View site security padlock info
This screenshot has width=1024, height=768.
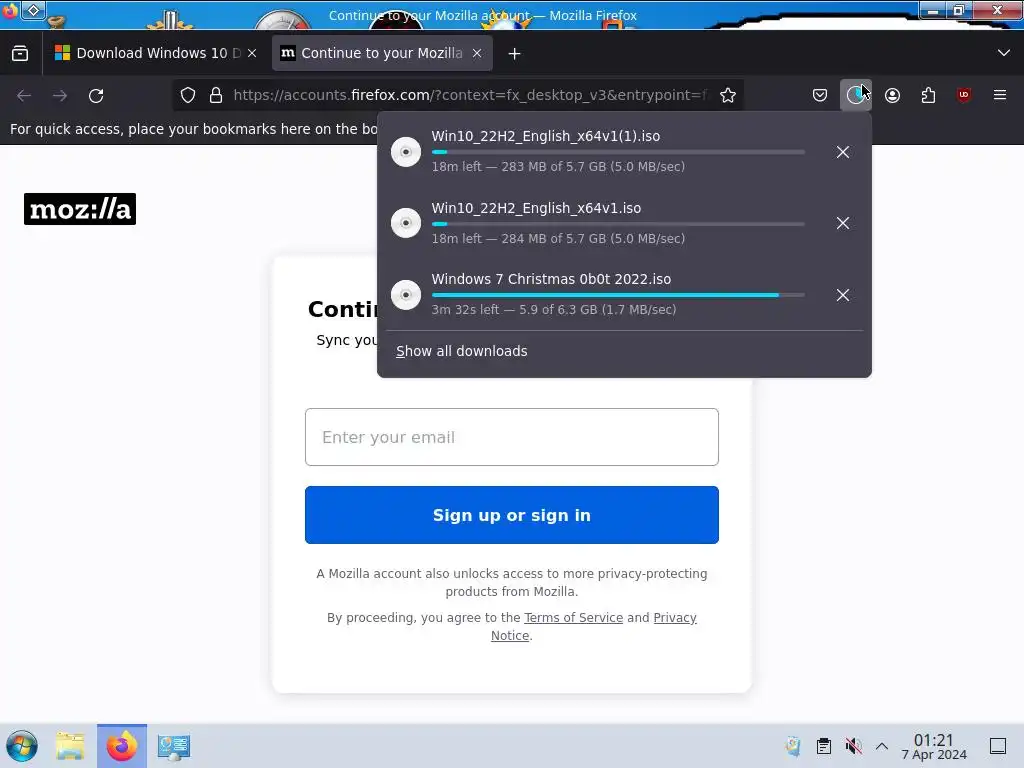coord(216,95)
